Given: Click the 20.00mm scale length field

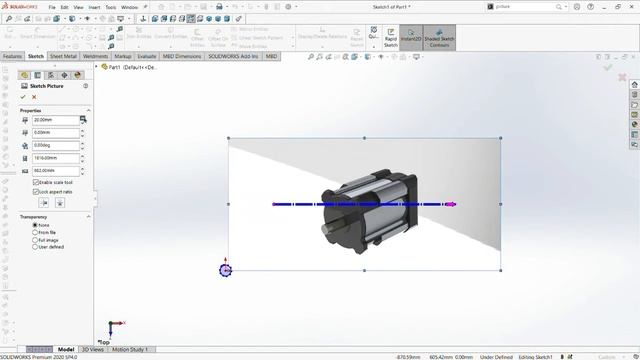Looking at the screenshot, I should pos(56,120).
